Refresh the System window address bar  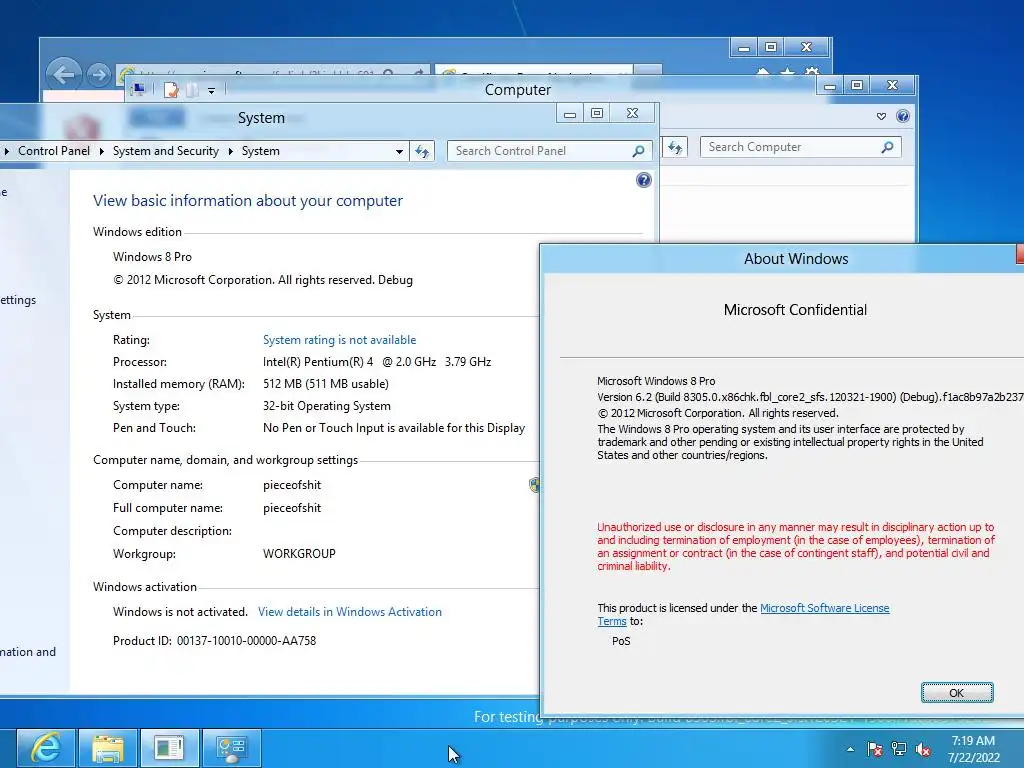[422, 152]
